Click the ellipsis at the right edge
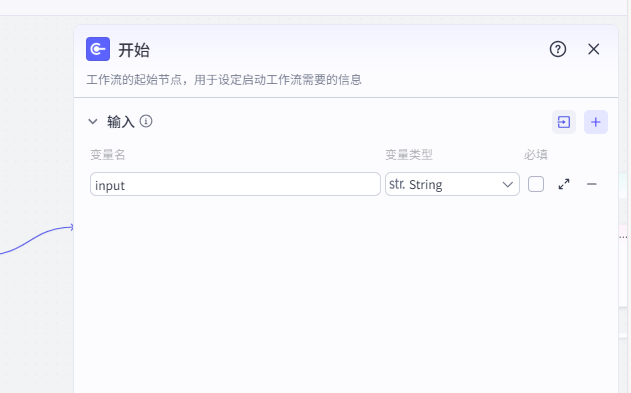 click(623, 237)
